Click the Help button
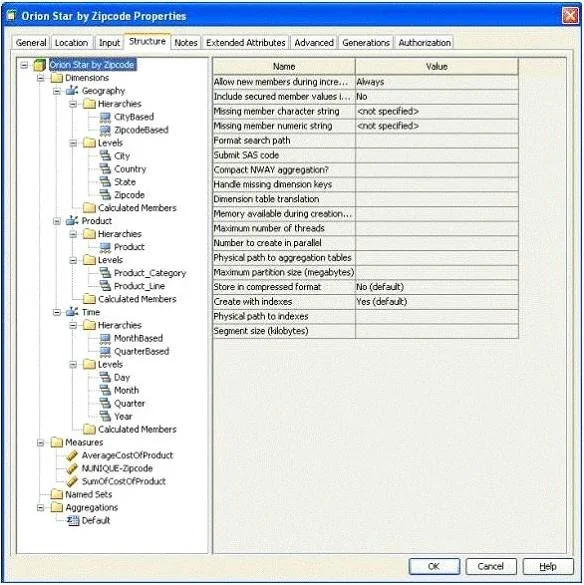The width and height of the screenshot is (584, 585). [x=548, y=567]
